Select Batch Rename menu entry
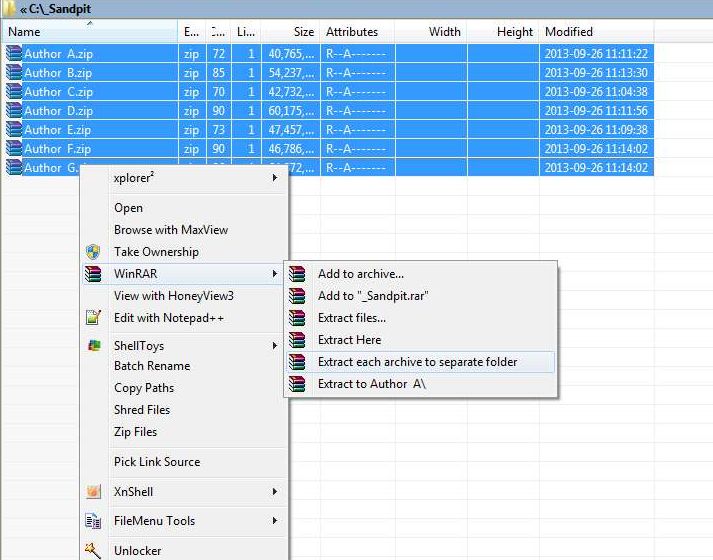This screenshot has width=713, height=560. [x=152, y=366]
